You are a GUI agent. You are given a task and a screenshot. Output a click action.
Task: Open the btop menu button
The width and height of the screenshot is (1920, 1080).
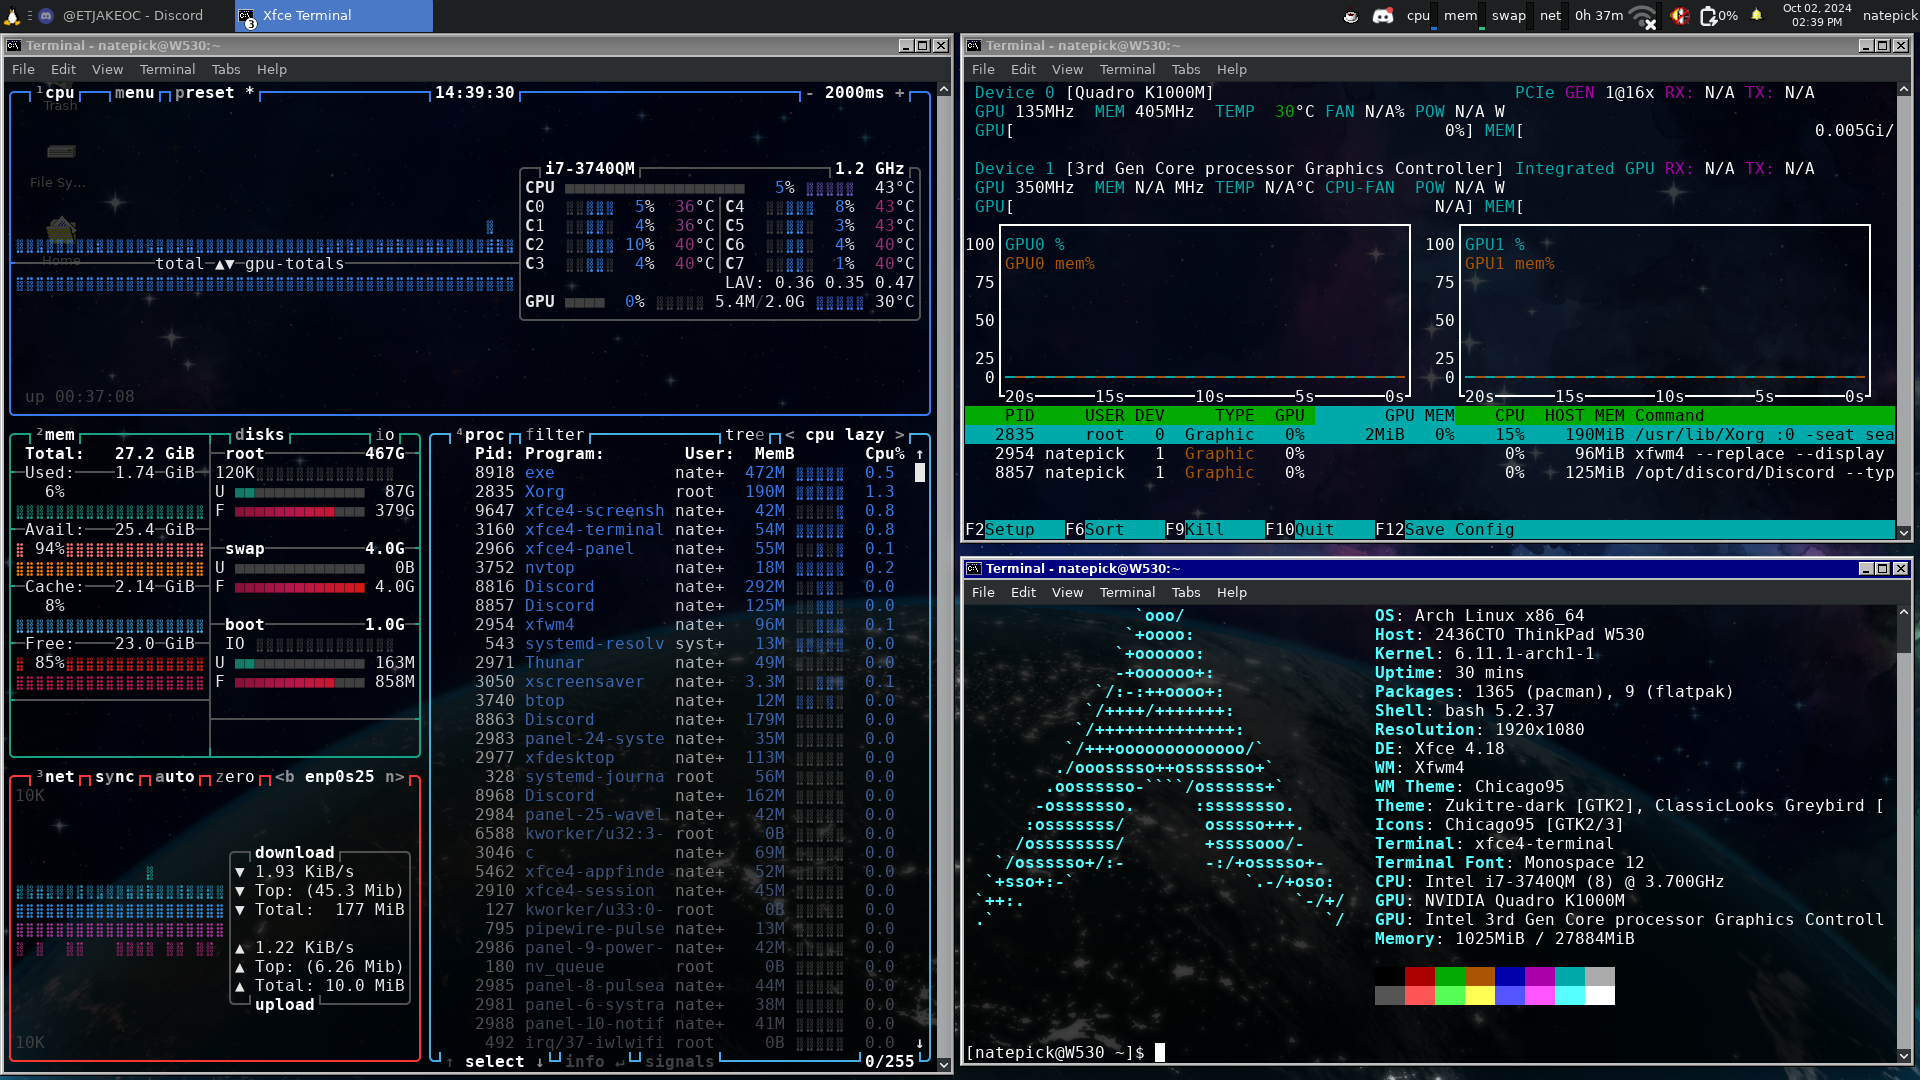[x=134, y=93]
